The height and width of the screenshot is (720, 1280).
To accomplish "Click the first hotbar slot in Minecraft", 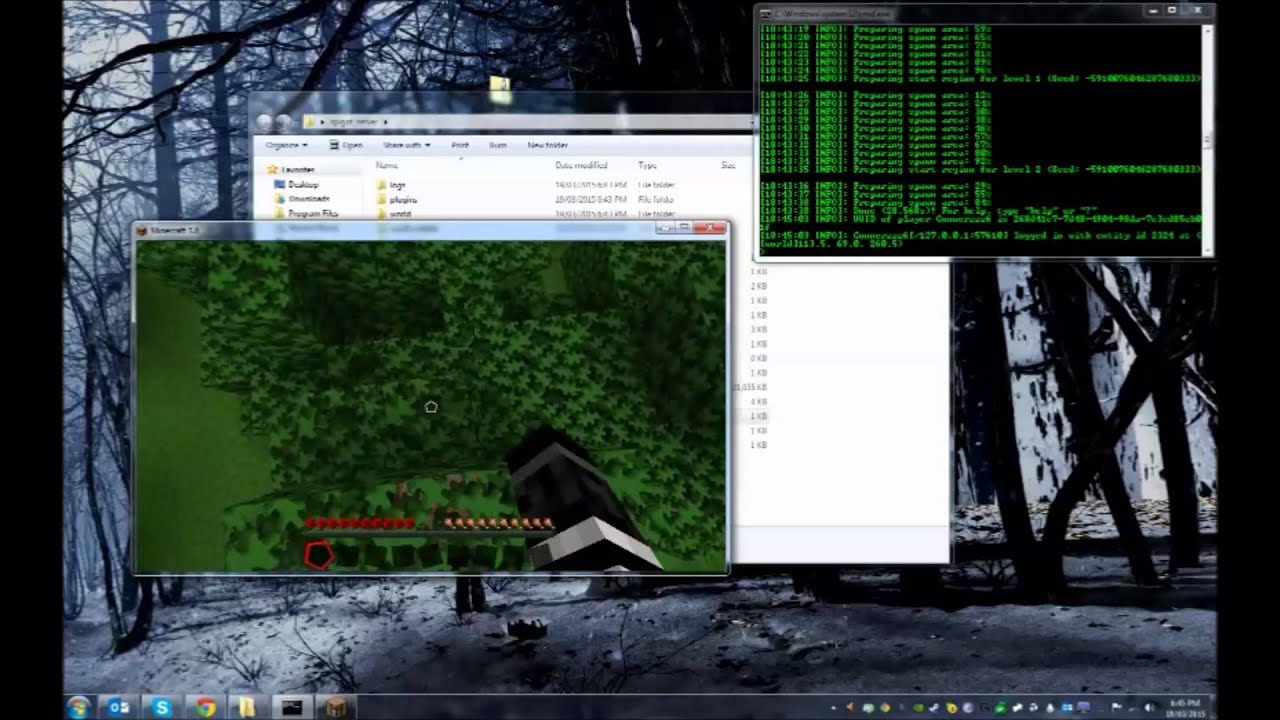I will pyautogui.click(x=318, y=555).
